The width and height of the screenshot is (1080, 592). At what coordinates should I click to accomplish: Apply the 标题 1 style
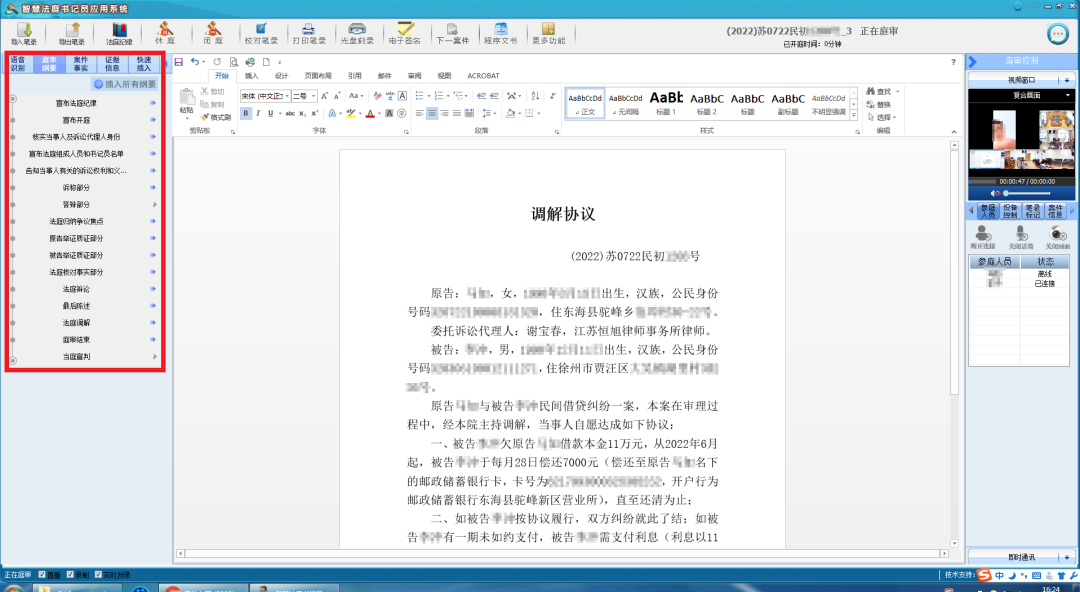coord(666,103)
